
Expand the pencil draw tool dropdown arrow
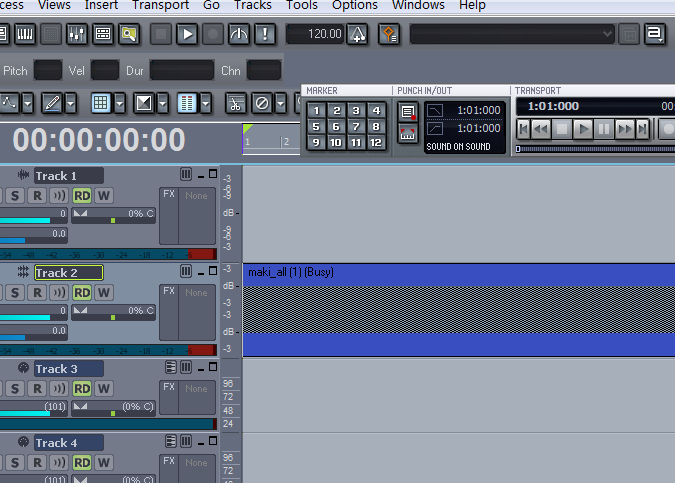71,103
